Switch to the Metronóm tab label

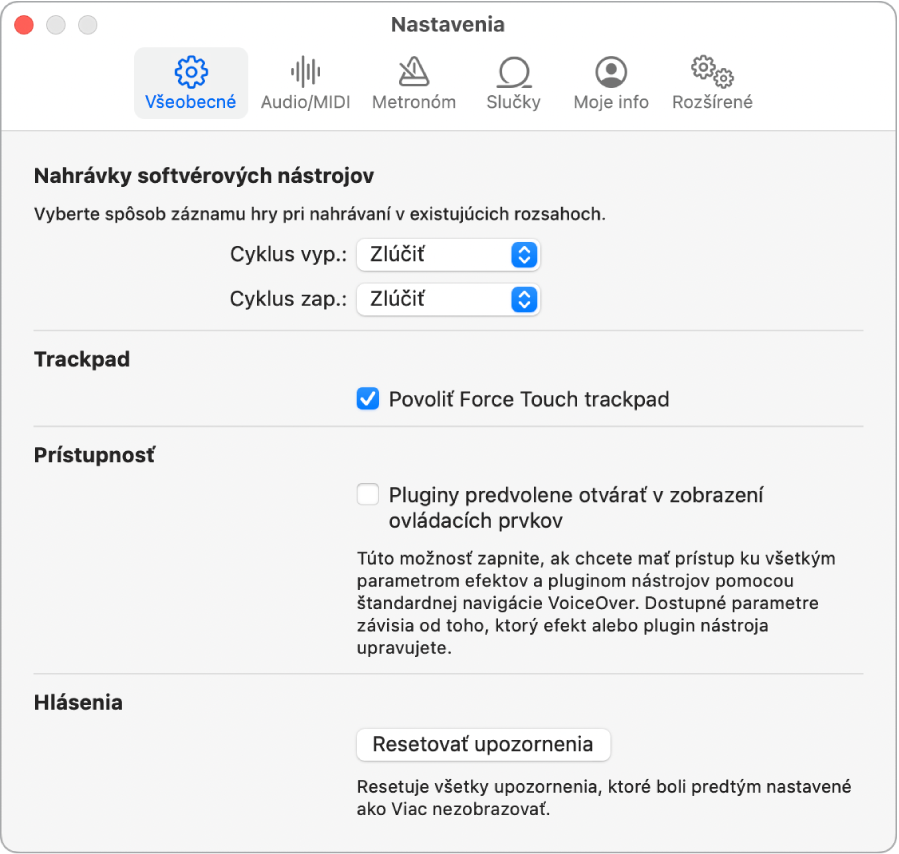(x=413, y=102)
